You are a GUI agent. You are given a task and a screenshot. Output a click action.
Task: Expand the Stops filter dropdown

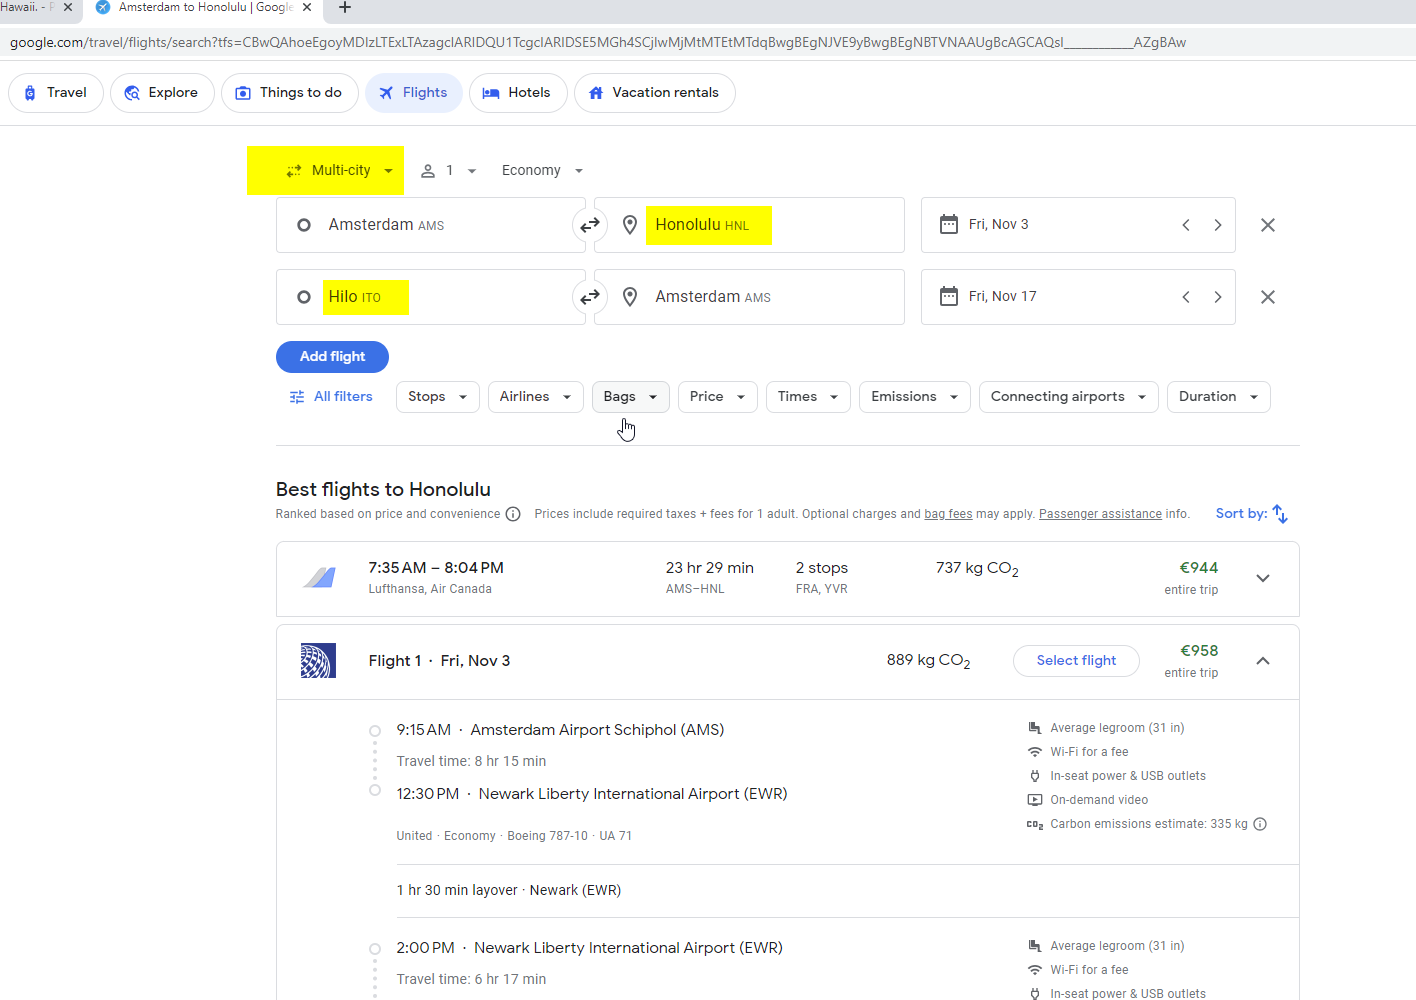point(438,397)
